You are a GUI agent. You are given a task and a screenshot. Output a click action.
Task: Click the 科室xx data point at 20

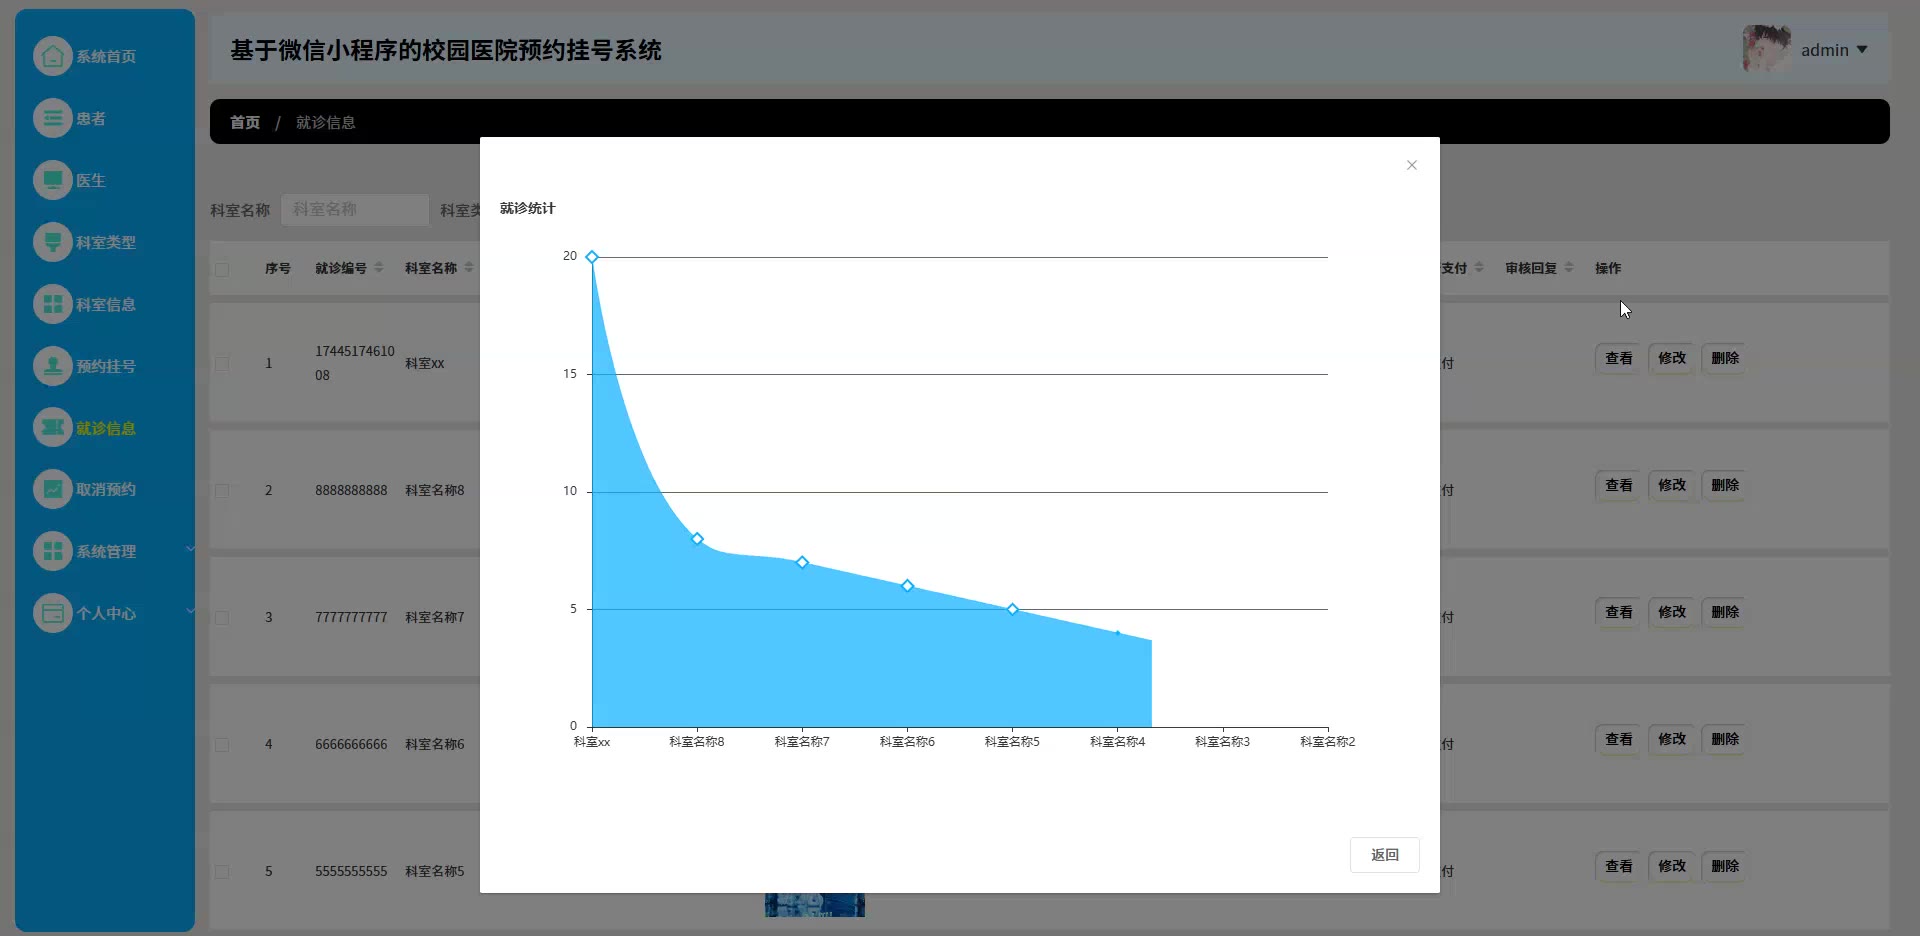pyautogui.click(x=592, y=257)
